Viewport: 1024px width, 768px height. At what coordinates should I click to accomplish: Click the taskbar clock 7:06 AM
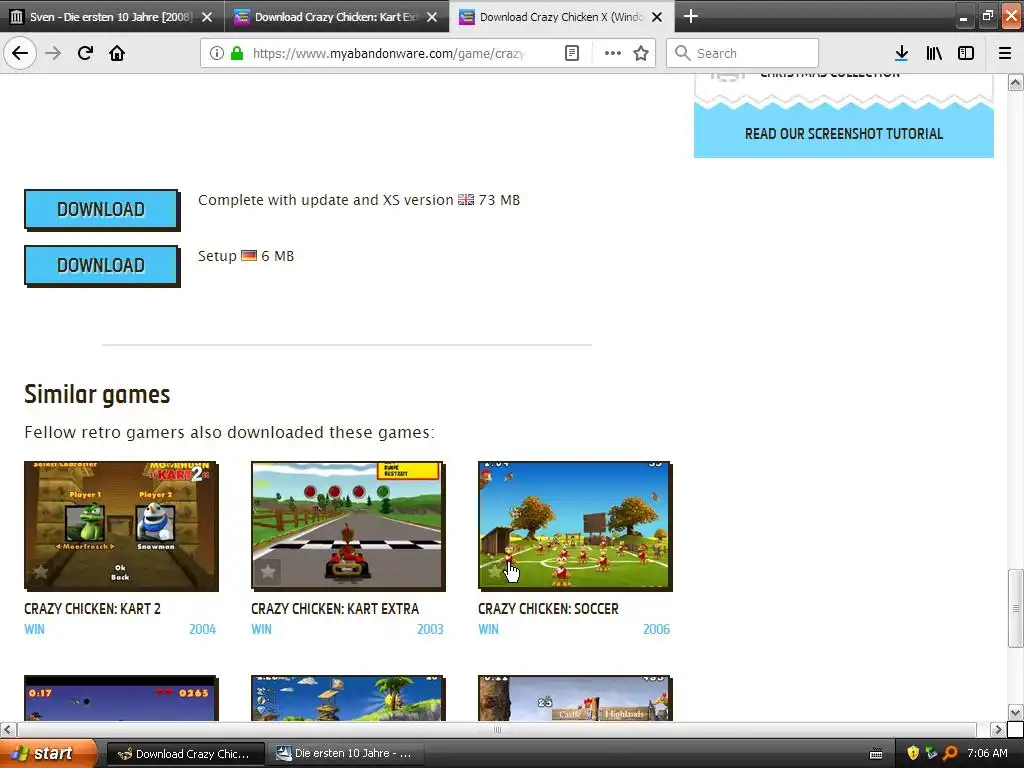(987, 753)
